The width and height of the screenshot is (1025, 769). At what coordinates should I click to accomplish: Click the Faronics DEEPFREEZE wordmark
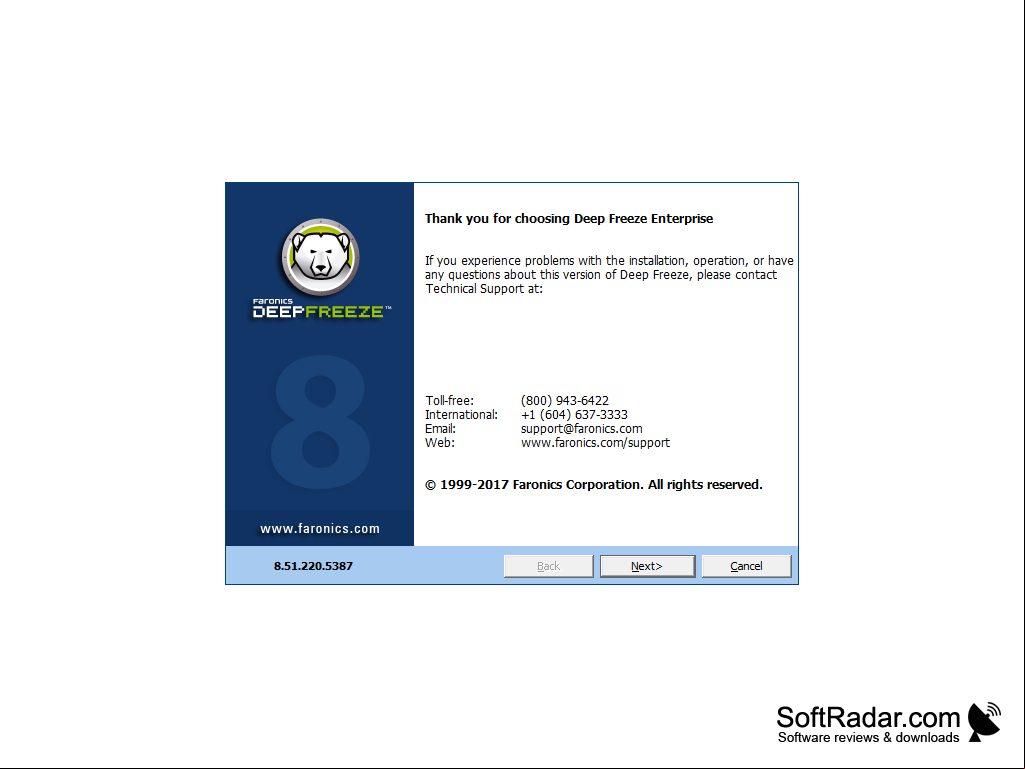[x=322, y=309]
